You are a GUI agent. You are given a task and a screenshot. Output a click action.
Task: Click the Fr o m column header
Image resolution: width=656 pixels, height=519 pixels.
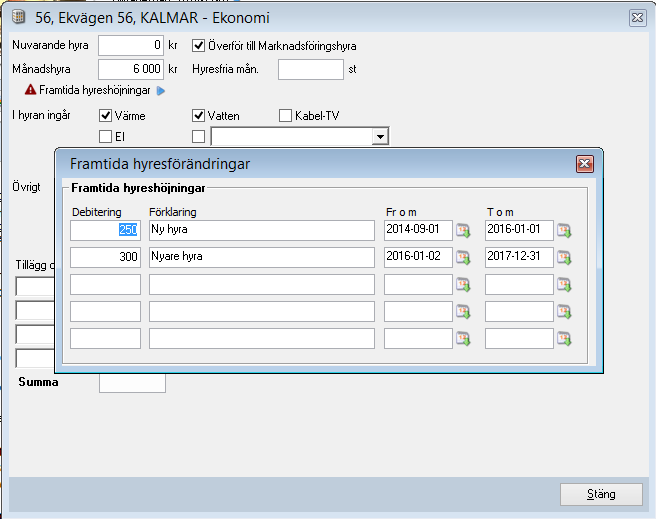pyautogui.click(x=401, y=212)
